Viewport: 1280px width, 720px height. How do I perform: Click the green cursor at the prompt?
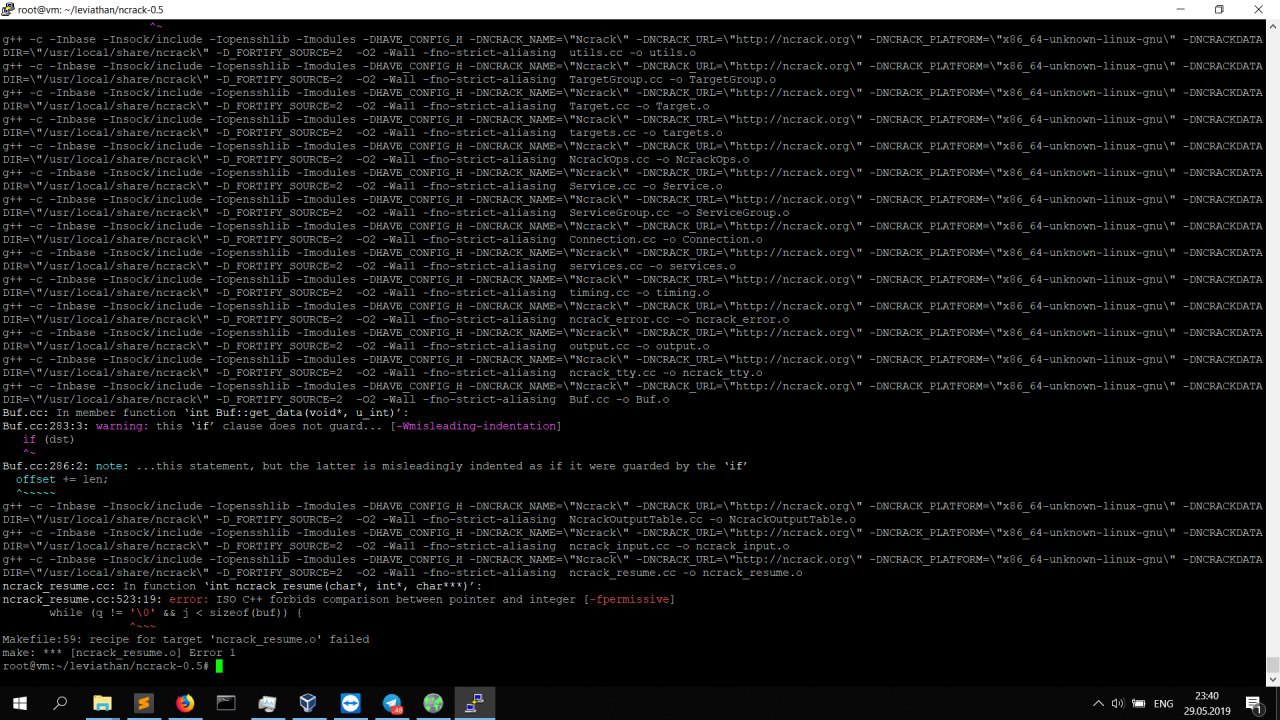pyautogui.click(x=219, y=666)
